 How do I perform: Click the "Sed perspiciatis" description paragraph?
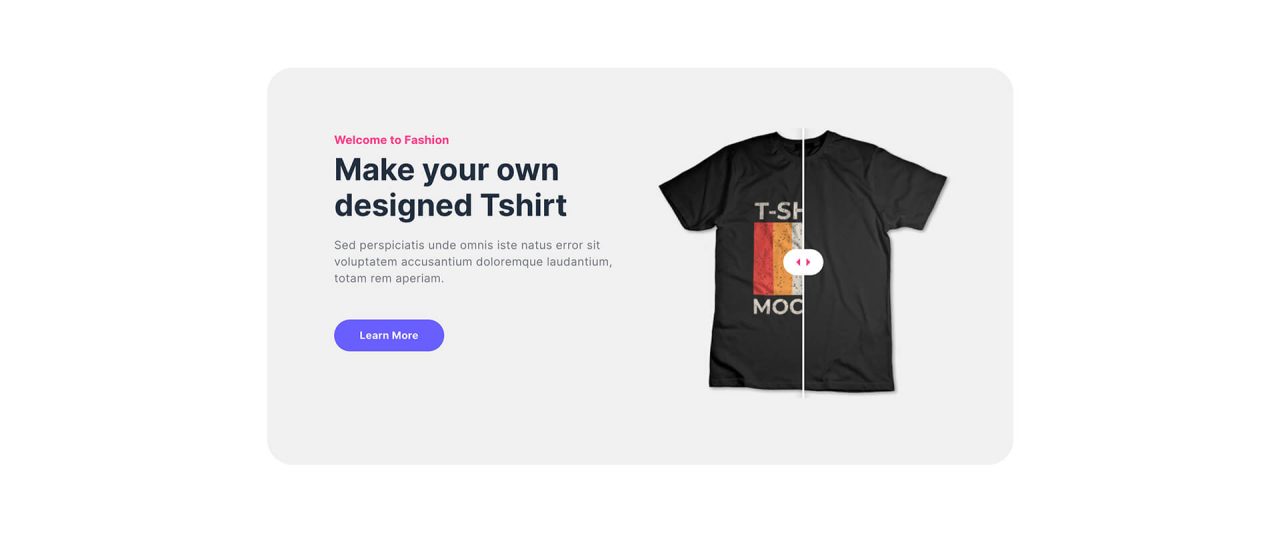pyautogui.click(x=472, y=261)
